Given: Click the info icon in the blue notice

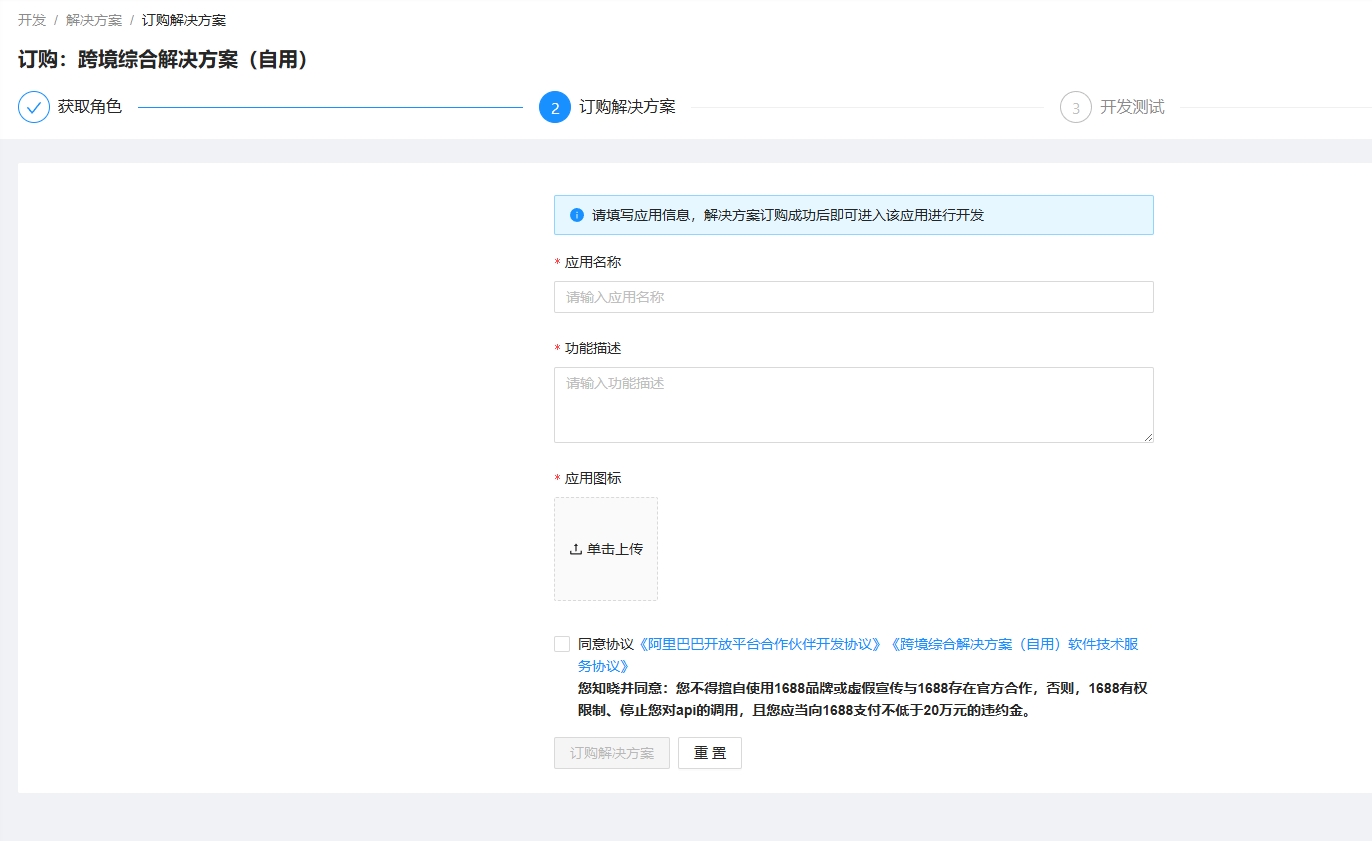Looking at the screenshot, I should tap(577, 215).
